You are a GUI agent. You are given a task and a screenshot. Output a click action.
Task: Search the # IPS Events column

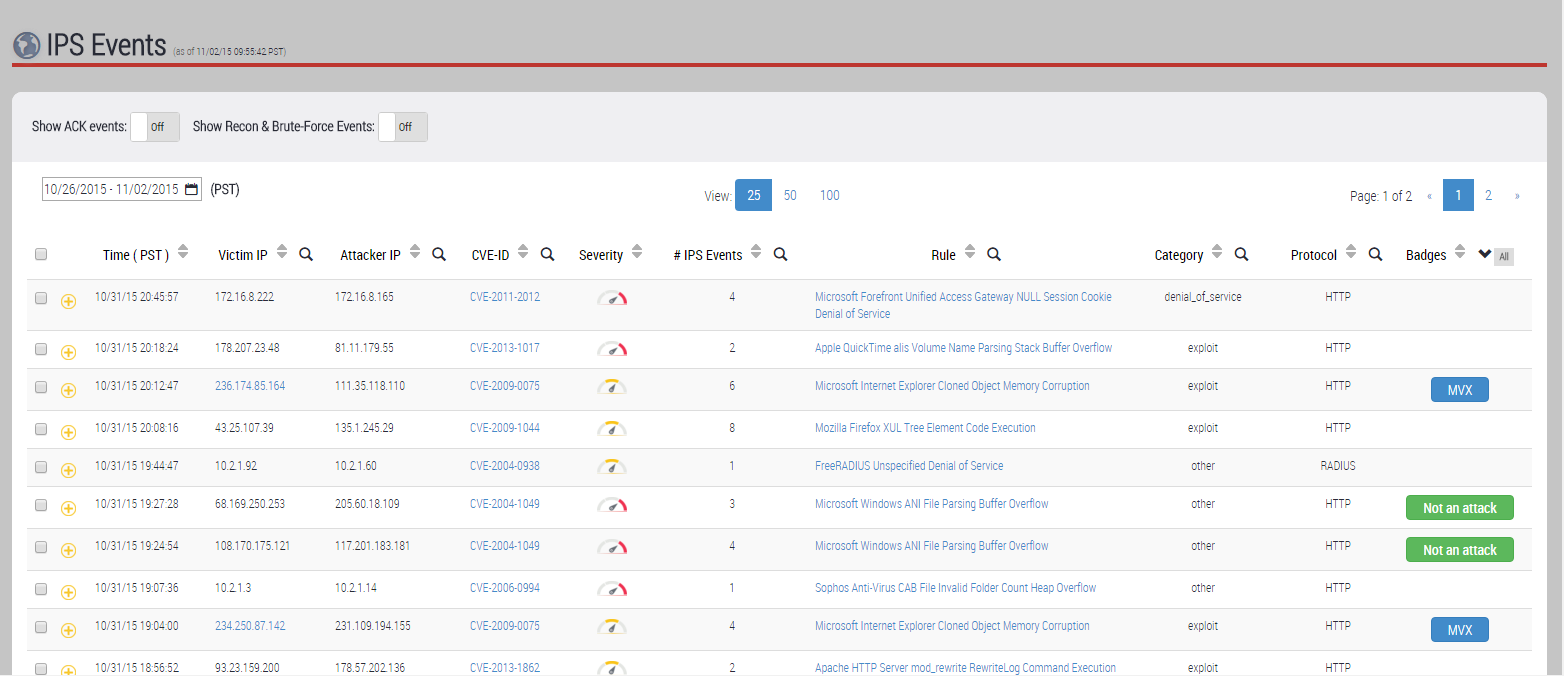781,254
